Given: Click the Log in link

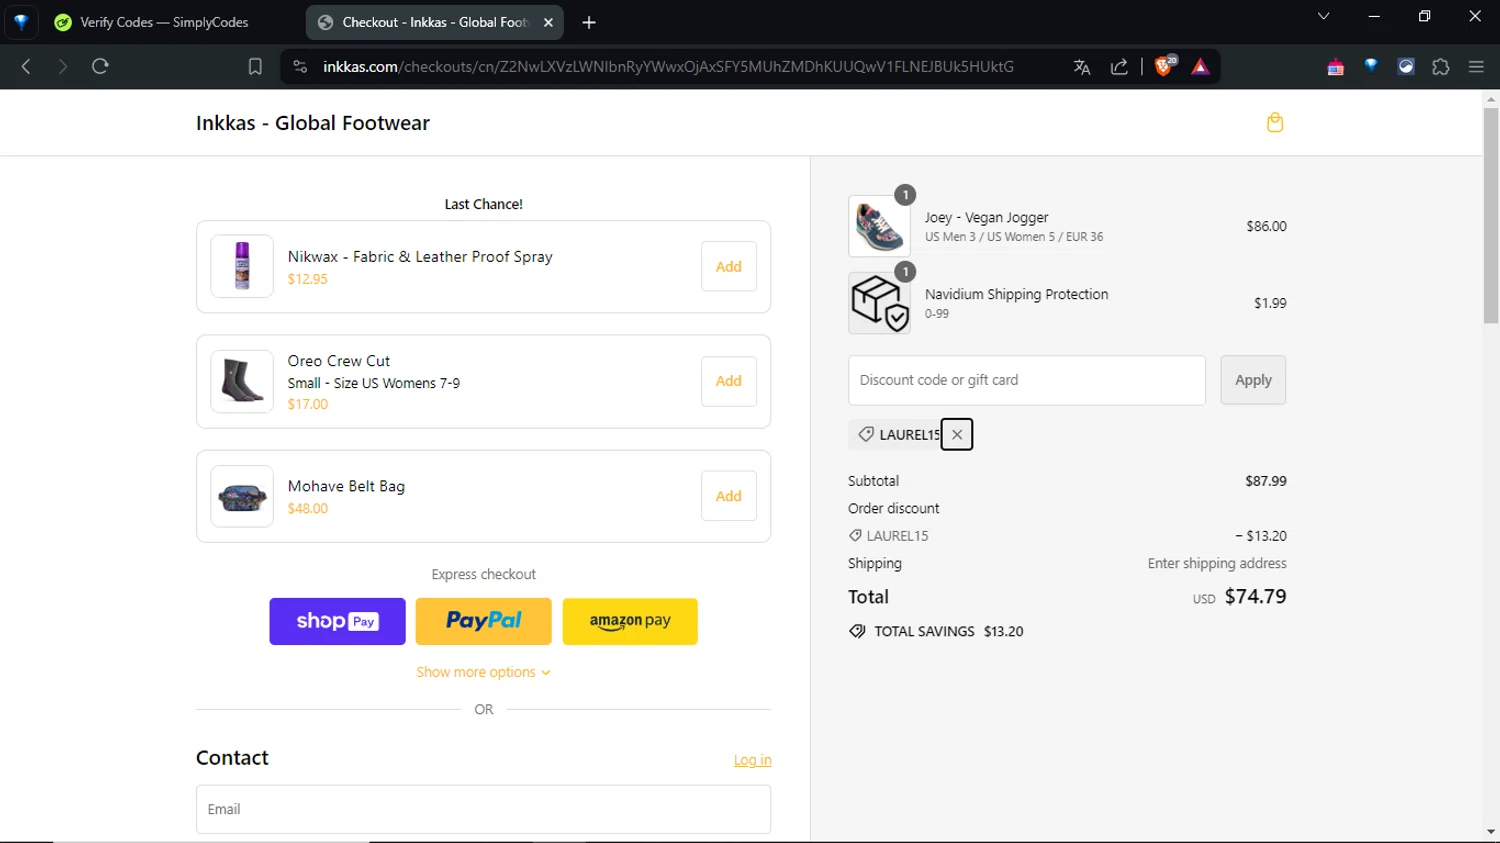Looking at the screenshot, I should pyautogui.click(x=753, y=760).
